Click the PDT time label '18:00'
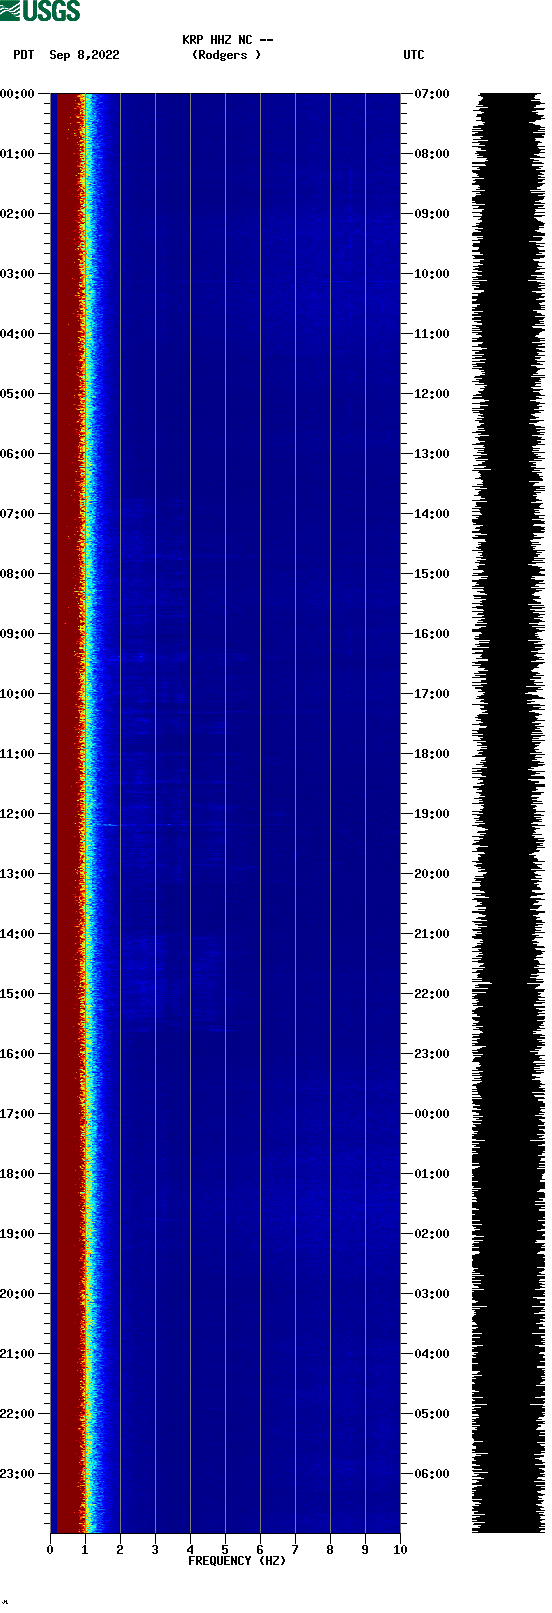The image size is (552, 1613). point(18,1174)
